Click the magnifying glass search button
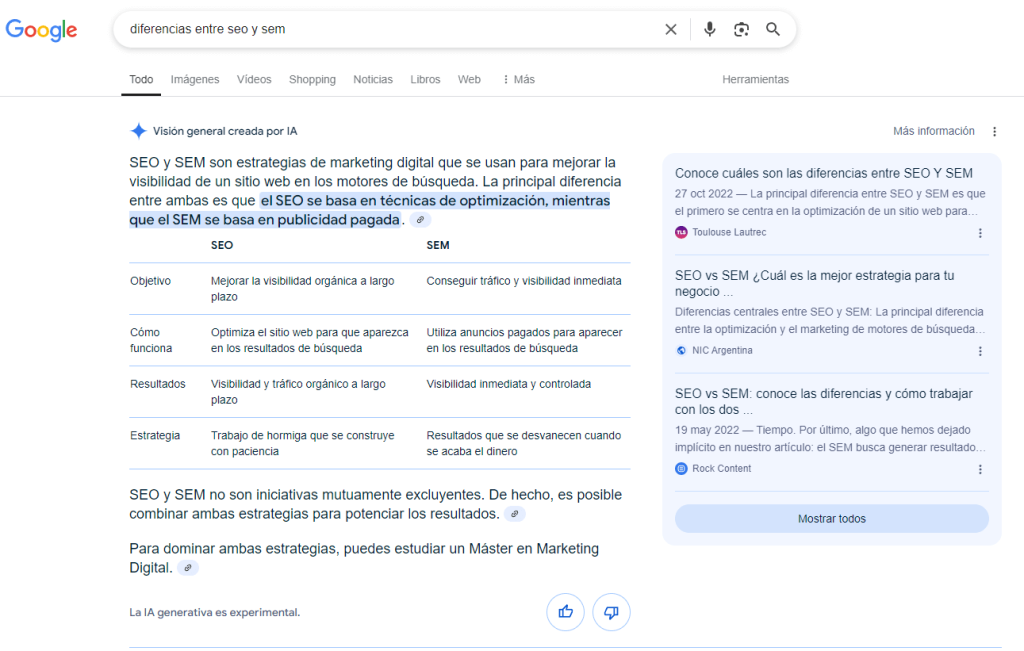1024x651 pixels. pos(773,30)
